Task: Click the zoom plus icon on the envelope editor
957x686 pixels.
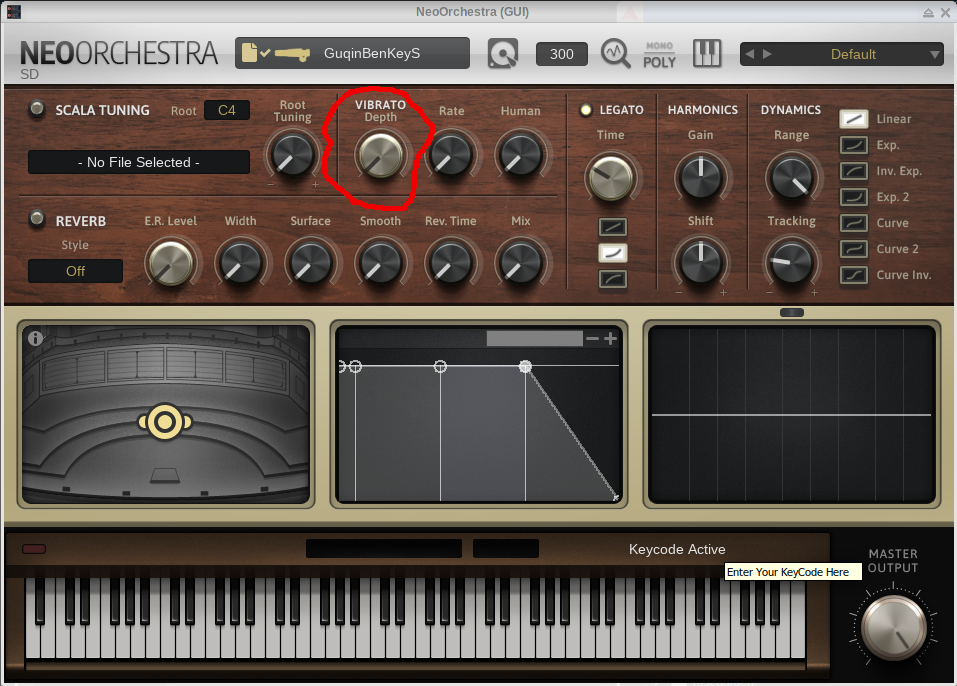Action: [610, 338]
